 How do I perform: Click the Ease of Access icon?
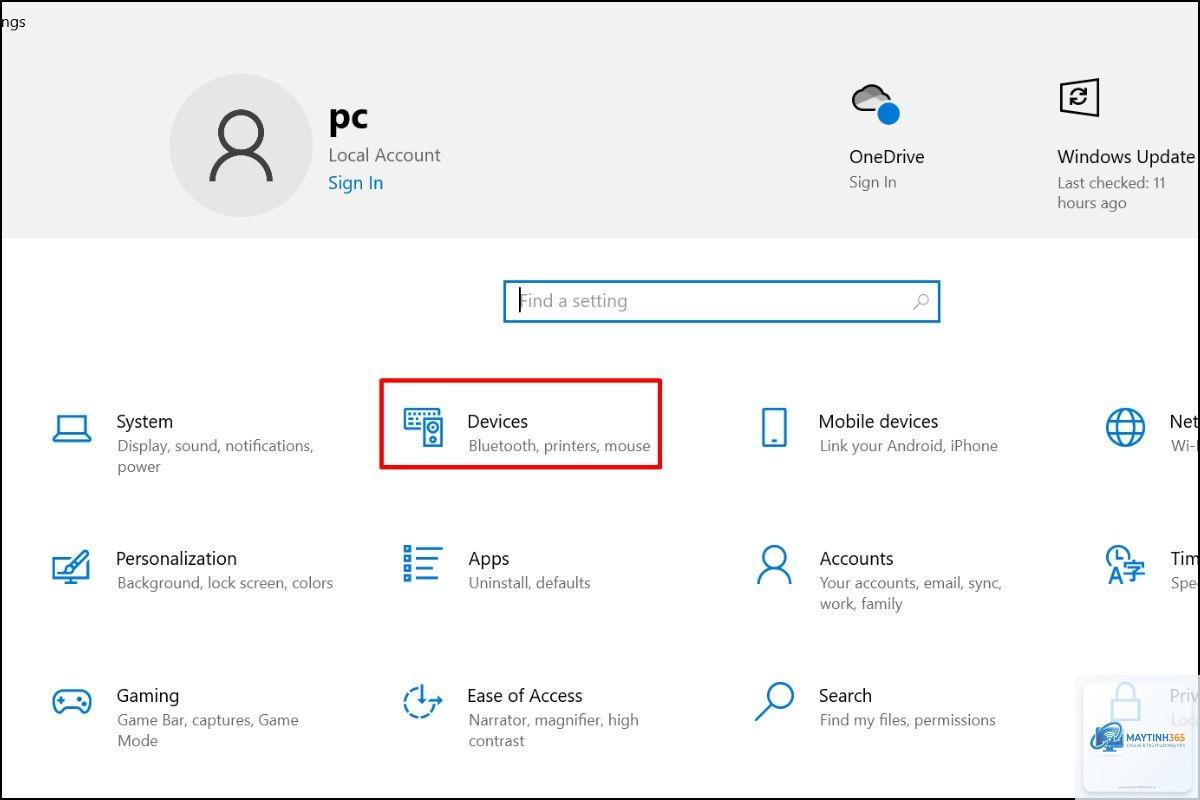click(x=422, y=701)
